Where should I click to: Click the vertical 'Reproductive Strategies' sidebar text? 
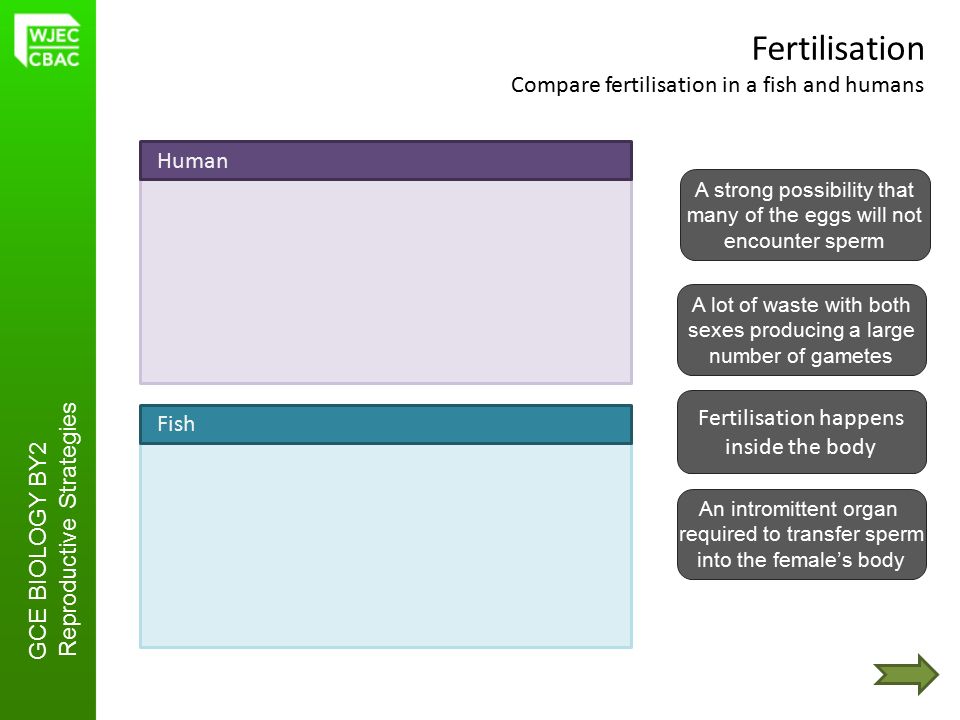point(67,529)
